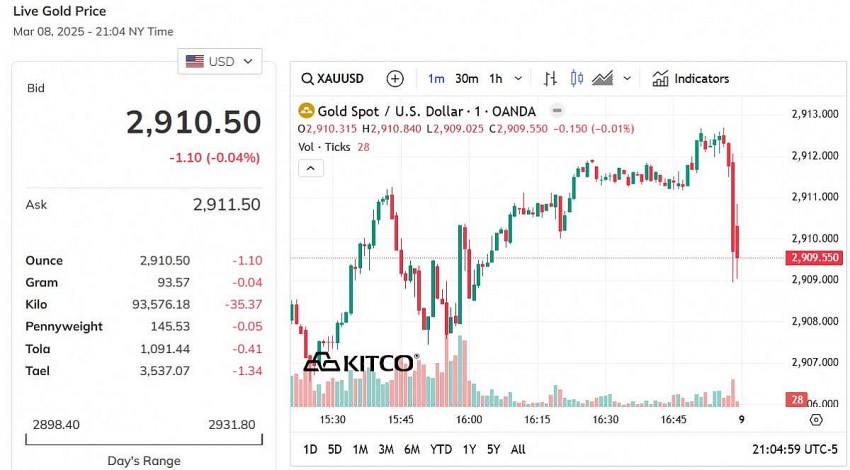
Task: Set the date range to YTD
Action: point(441,449)
